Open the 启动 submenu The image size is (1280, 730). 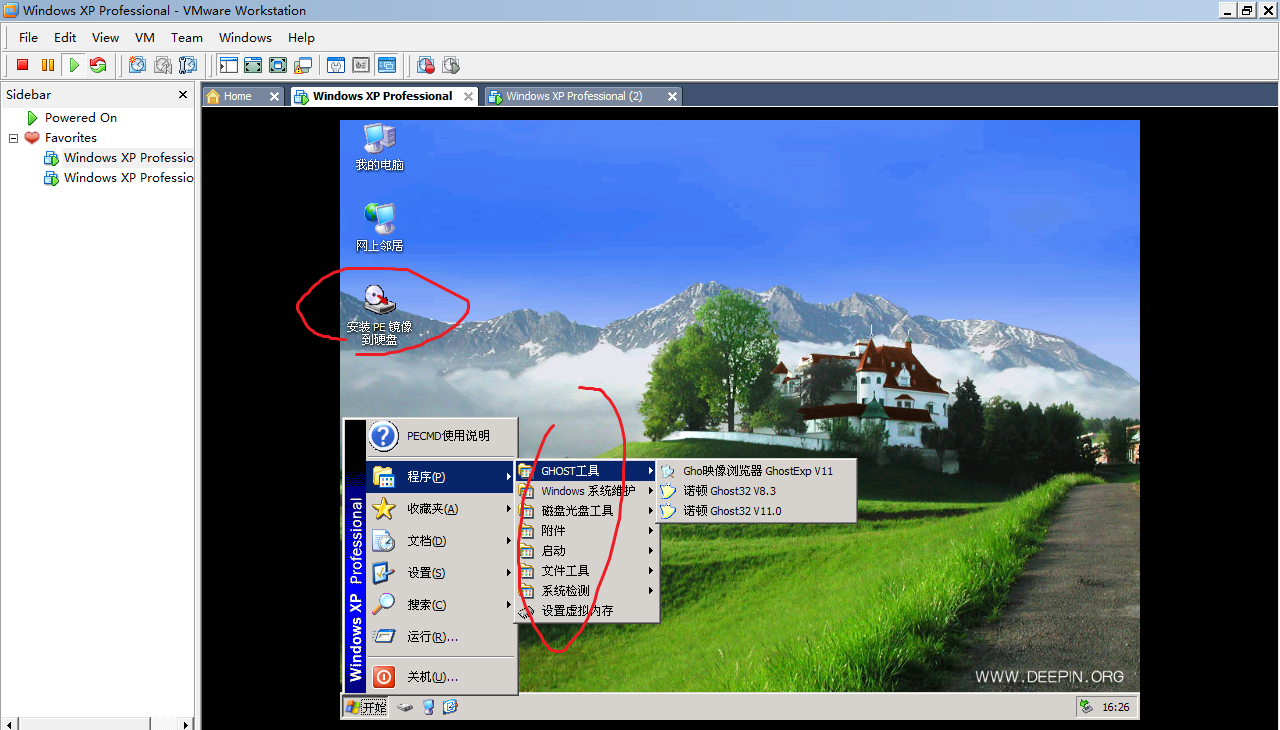[587, 551]
